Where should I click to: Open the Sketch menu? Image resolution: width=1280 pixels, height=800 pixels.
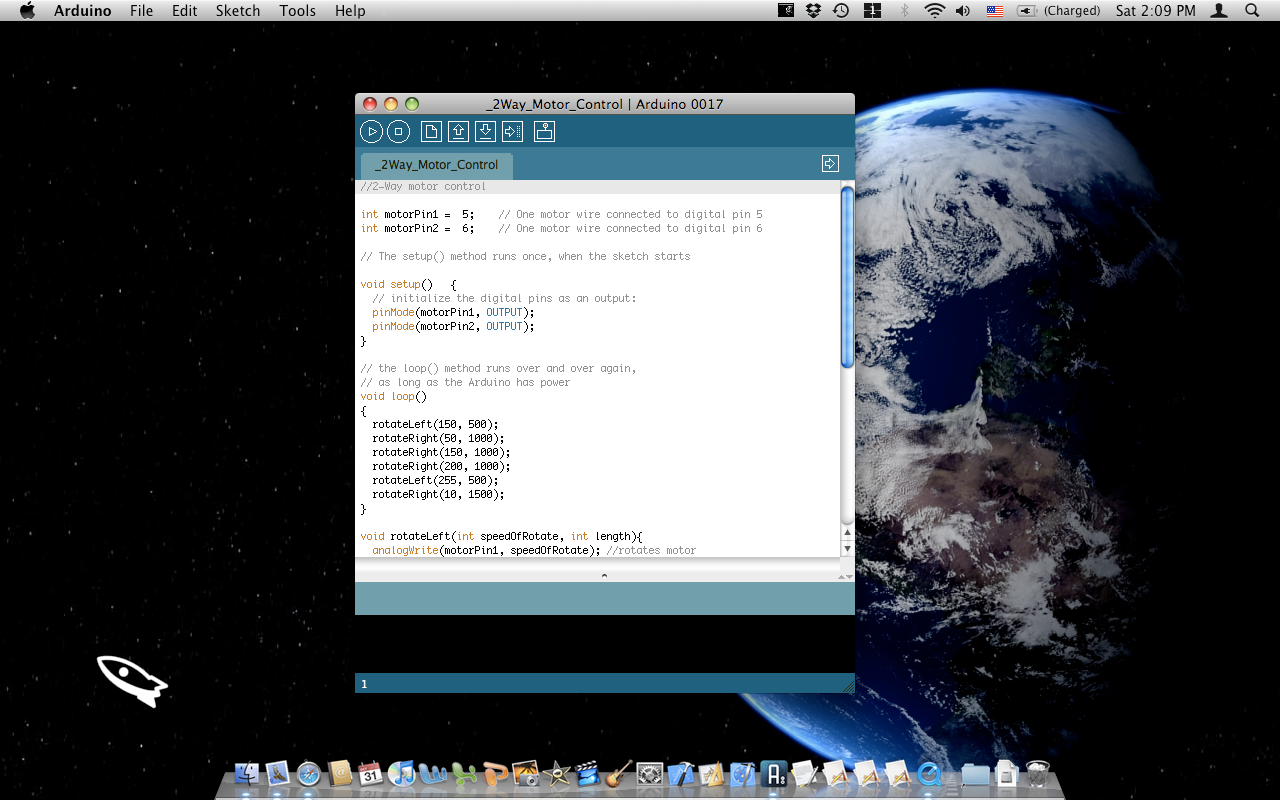click(238, 11)
